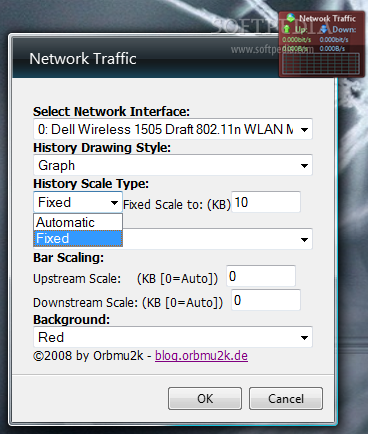Open the Background color dropdown showing Red
Viewport: 368px width, 434px height.
tap(173, 337)
